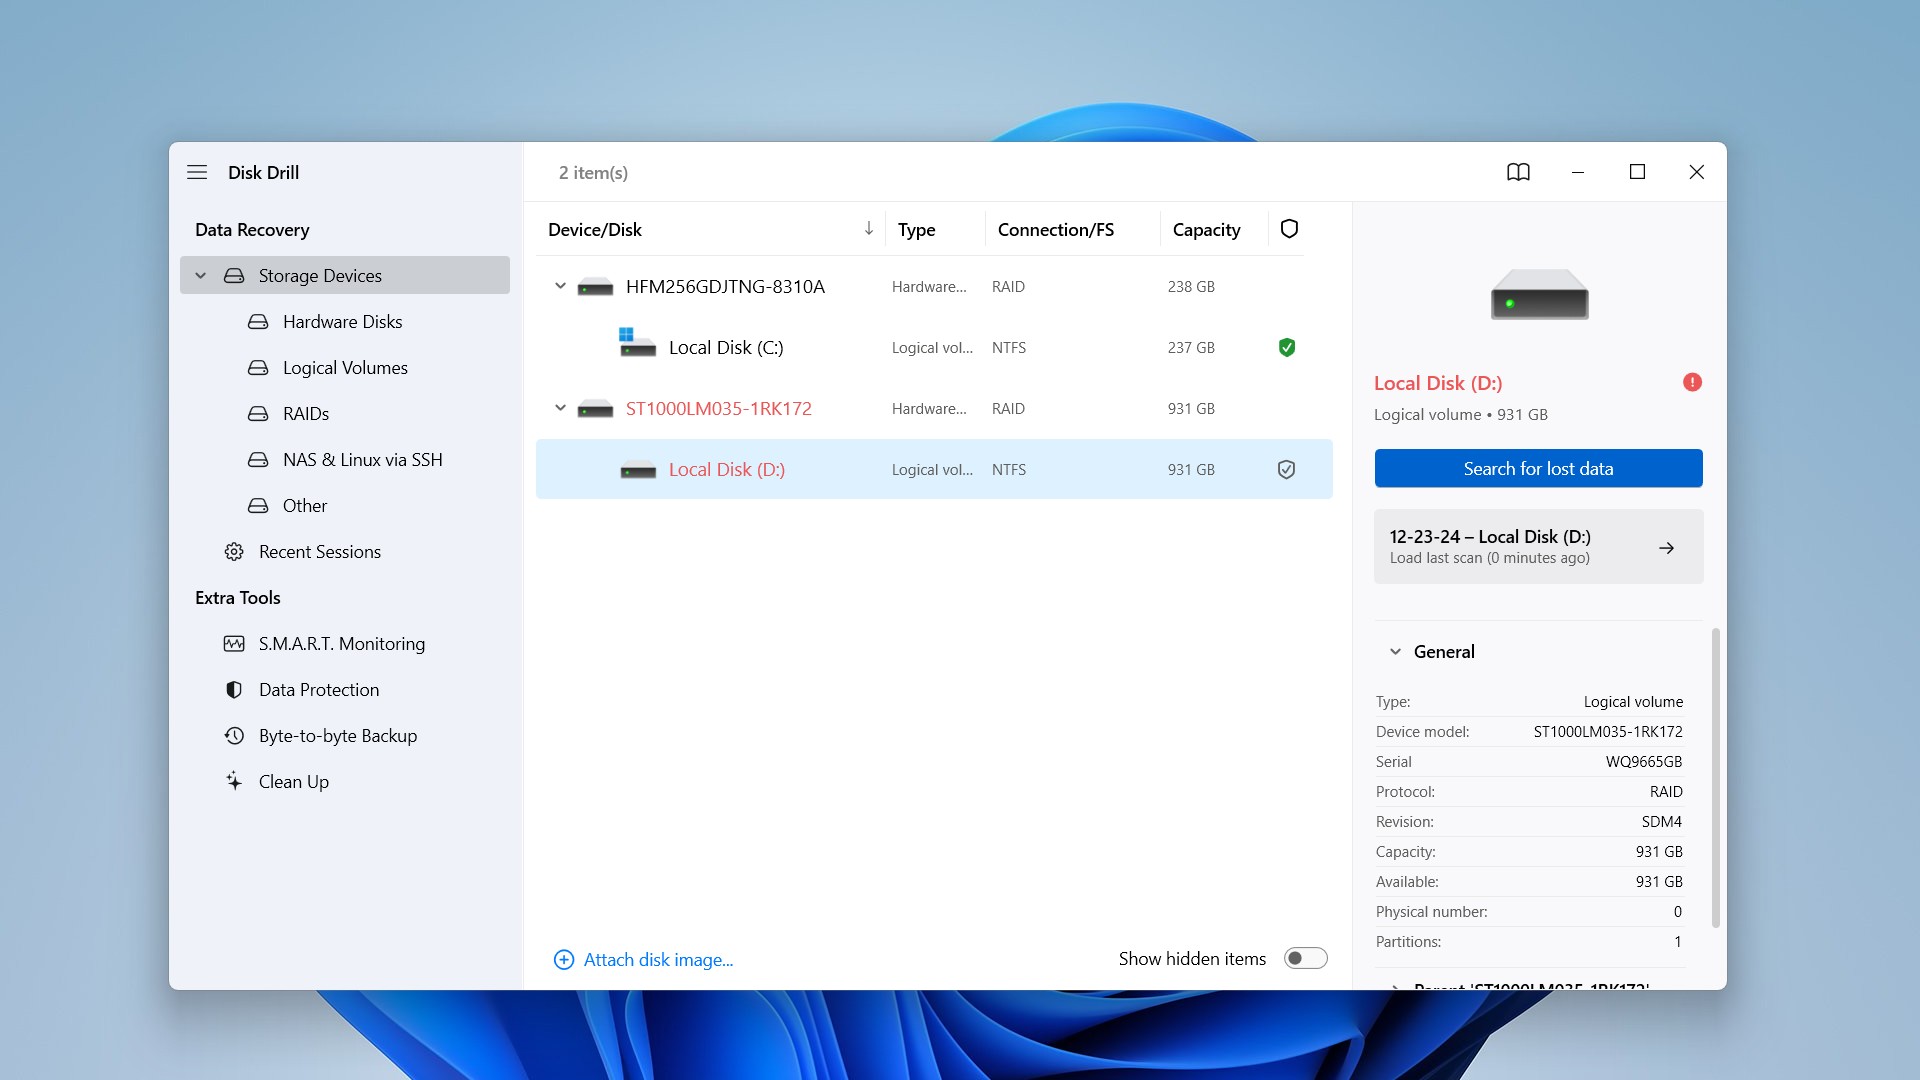Click serial value WQ9665GB

click(x=1644, y=761)
